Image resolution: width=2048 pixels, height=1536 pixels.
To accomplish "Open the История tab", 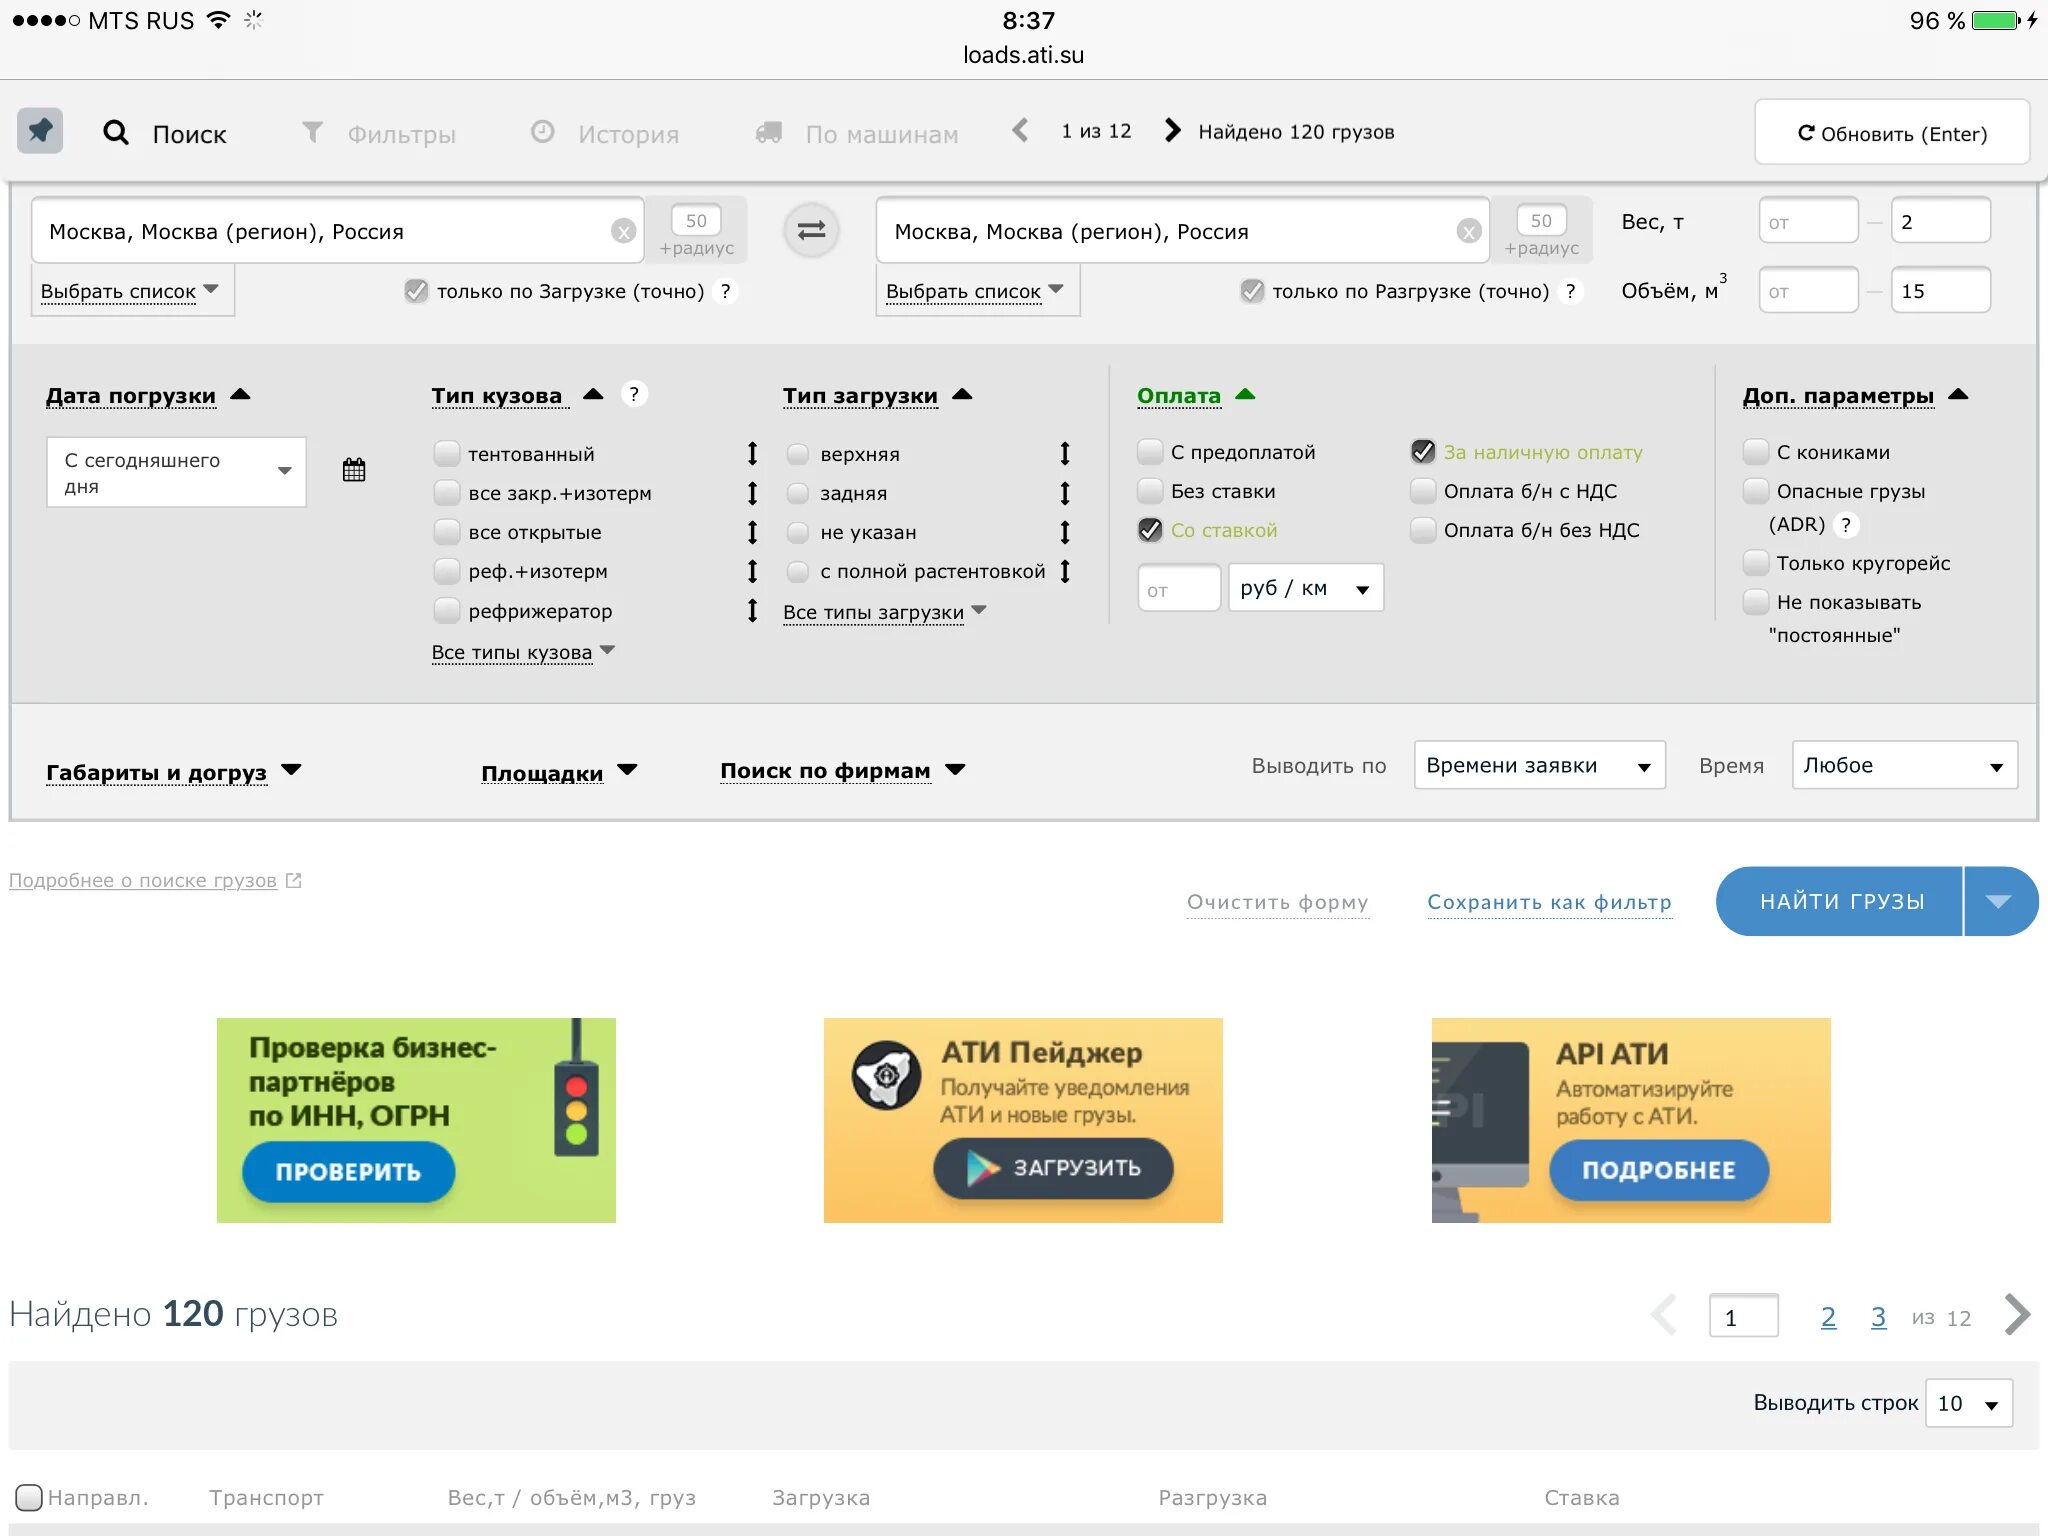I will (604, 133).
